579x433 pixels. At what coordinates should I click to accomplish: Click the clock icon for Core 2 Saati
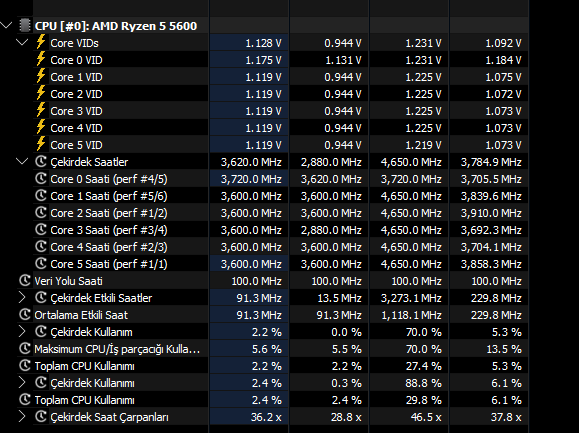coord(41,212)
